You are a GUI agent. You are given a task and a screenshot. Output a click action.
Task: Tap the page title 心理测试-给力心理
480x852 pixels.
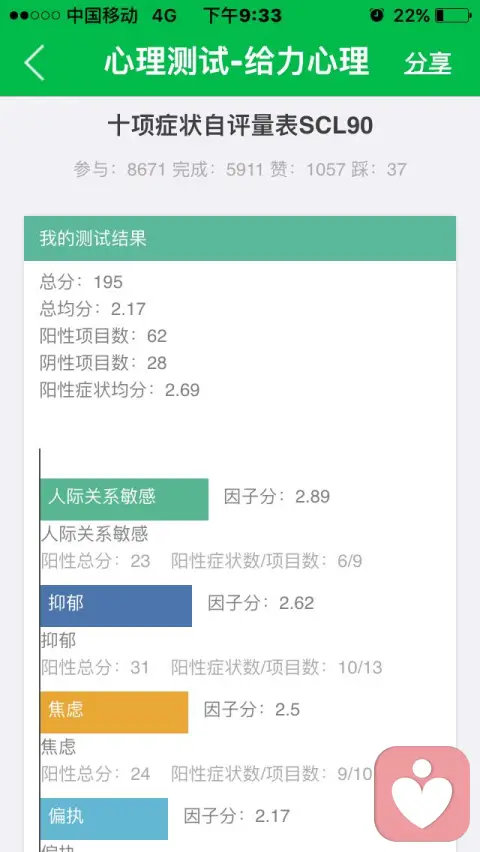[x=236, y=61]
